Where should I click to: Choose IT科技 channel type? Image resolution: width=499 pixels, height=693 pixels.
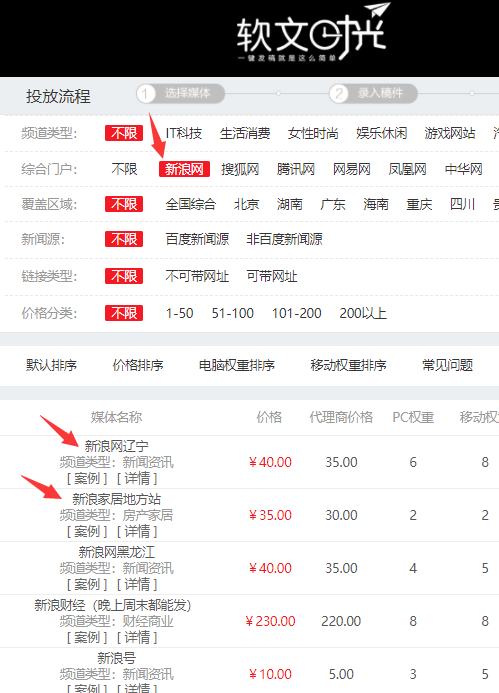(x=184, y=133)
